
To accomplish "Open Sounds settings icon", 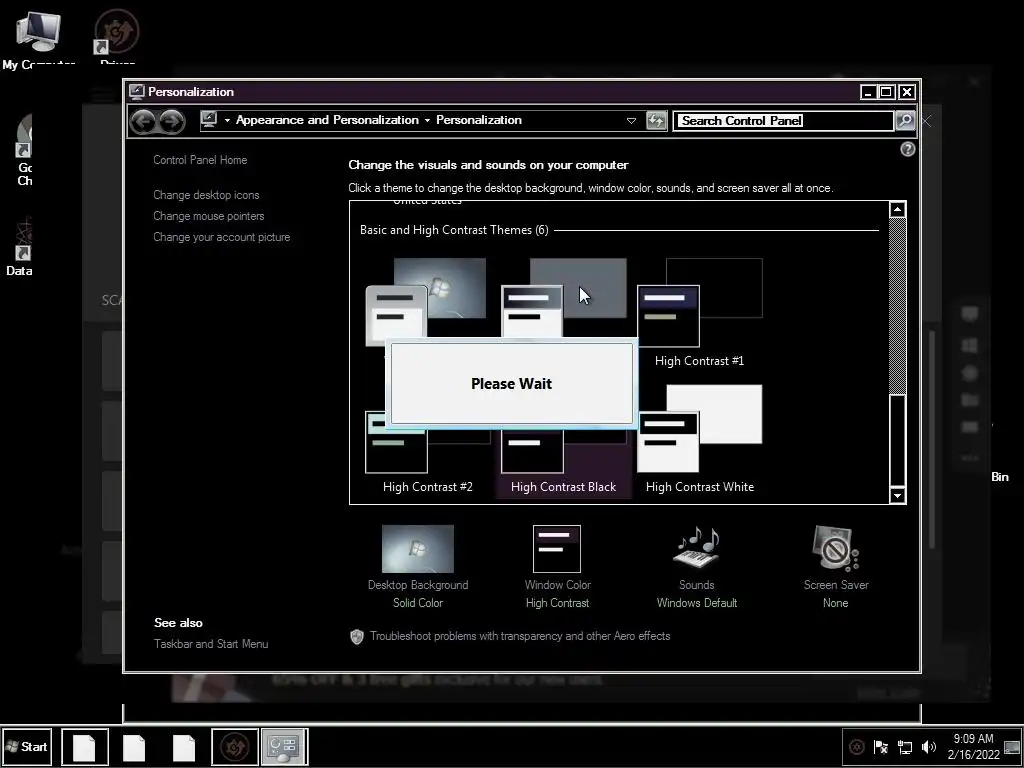I will pyautogui.click(x=697, y=547).
